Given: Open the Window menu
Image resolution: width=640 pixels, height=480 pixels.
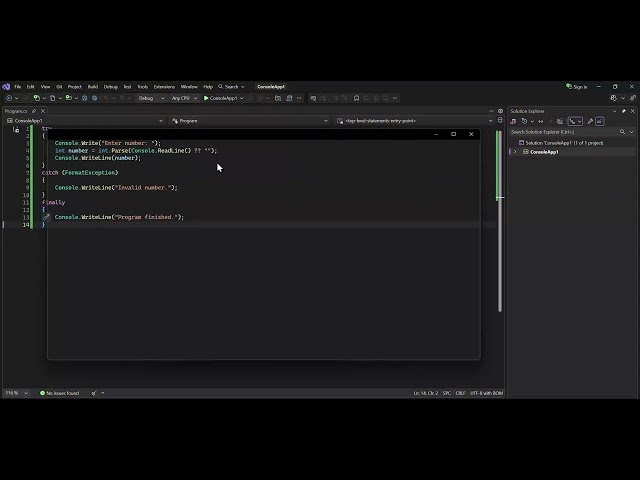Looking at the screenshot, I should point(189,87).
